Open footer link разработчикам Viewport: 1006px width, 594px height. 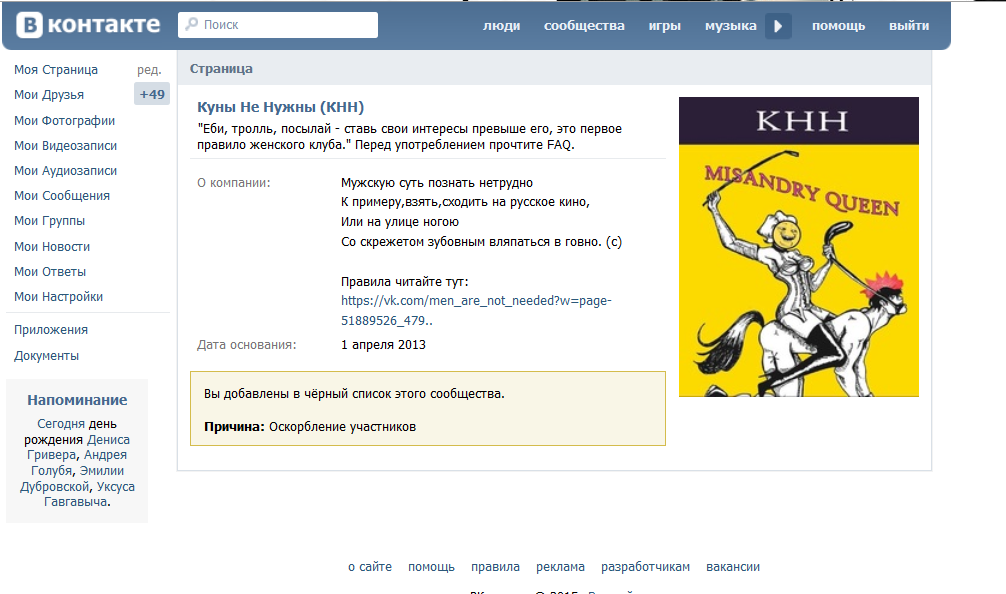click(x=645, y=567)
